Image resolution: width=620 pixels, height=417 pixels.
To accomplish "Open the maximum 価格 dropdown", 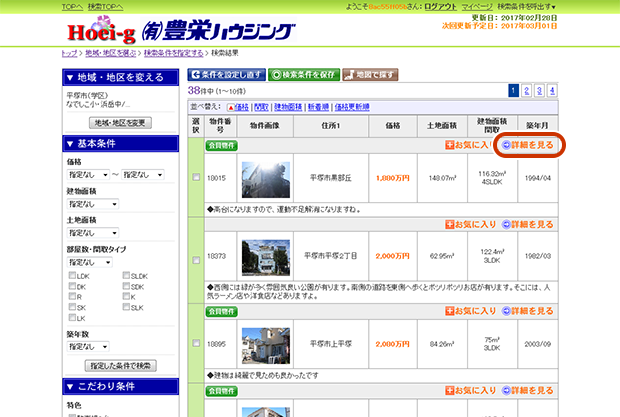I will (x=142, y=175).
